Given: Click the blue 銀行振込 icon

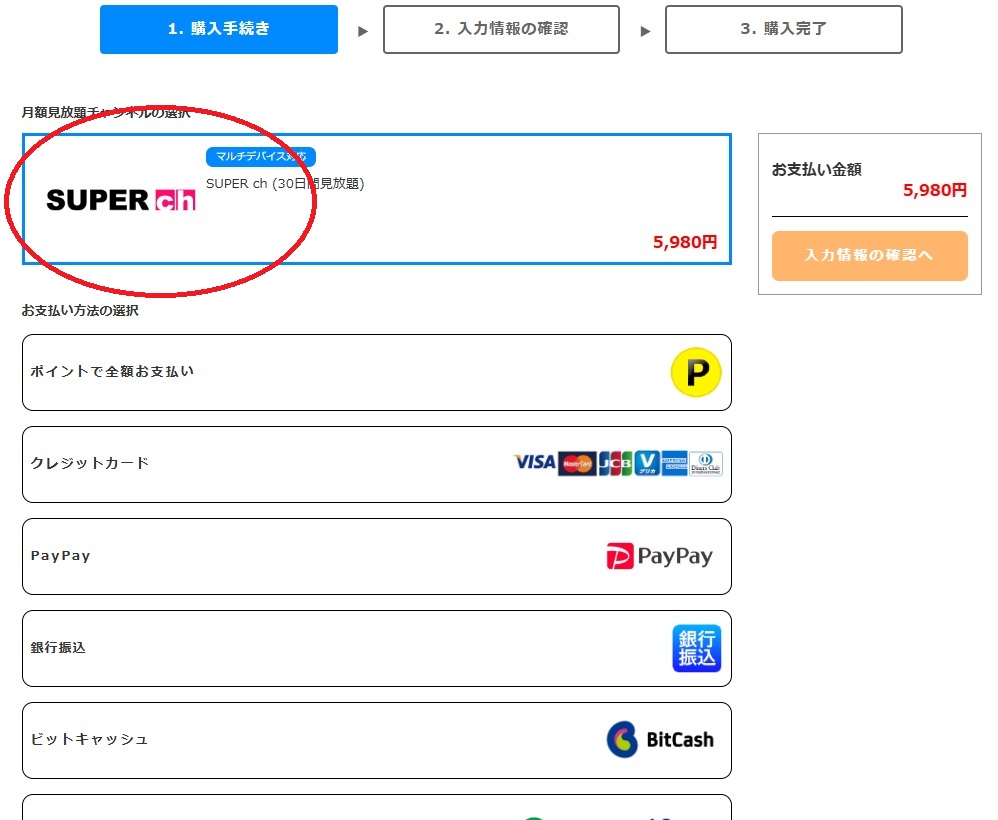Looking at the screenshot, I should 696,648.
